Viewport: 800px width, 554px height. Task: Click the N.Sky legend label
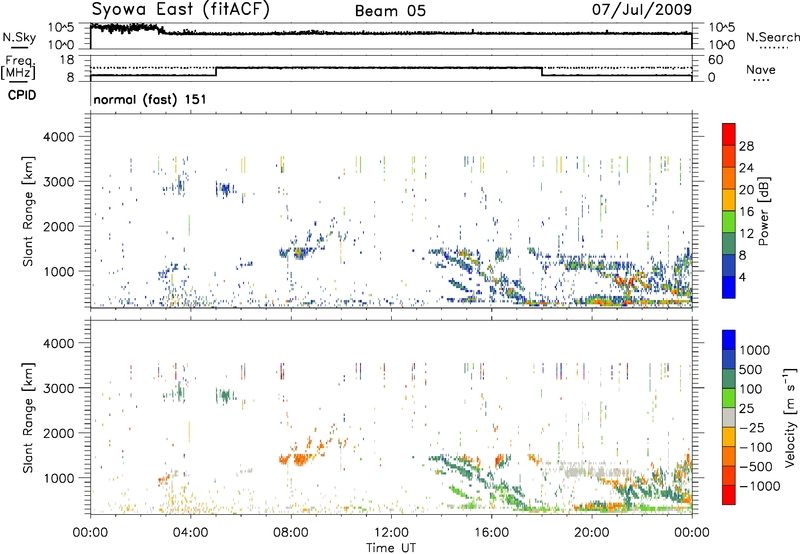tap(19, 37)
